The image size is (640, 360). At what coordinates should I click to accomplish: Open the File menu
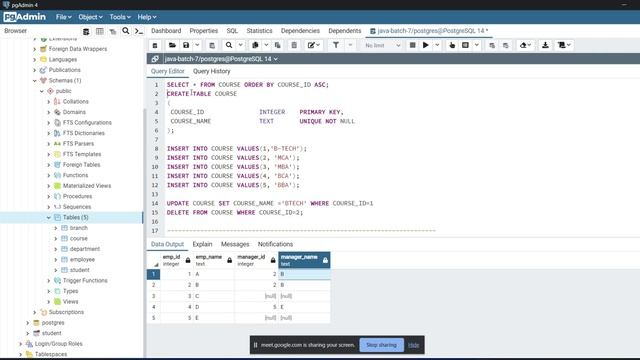point(64,17)
